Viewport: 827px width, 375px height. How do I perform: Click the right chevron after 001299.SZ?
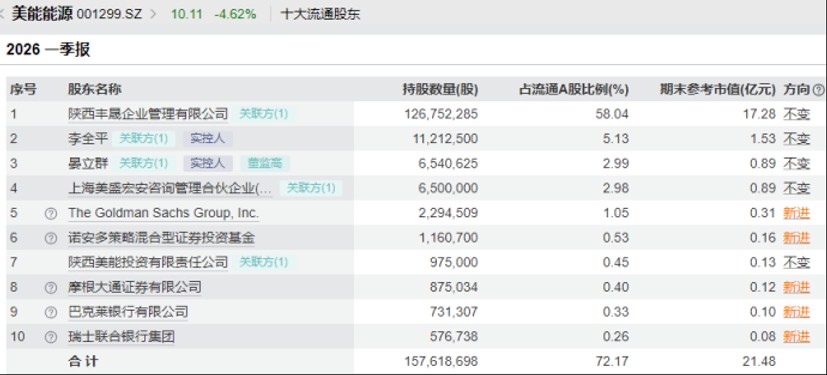pyautogui.click(x=153, y=14)
